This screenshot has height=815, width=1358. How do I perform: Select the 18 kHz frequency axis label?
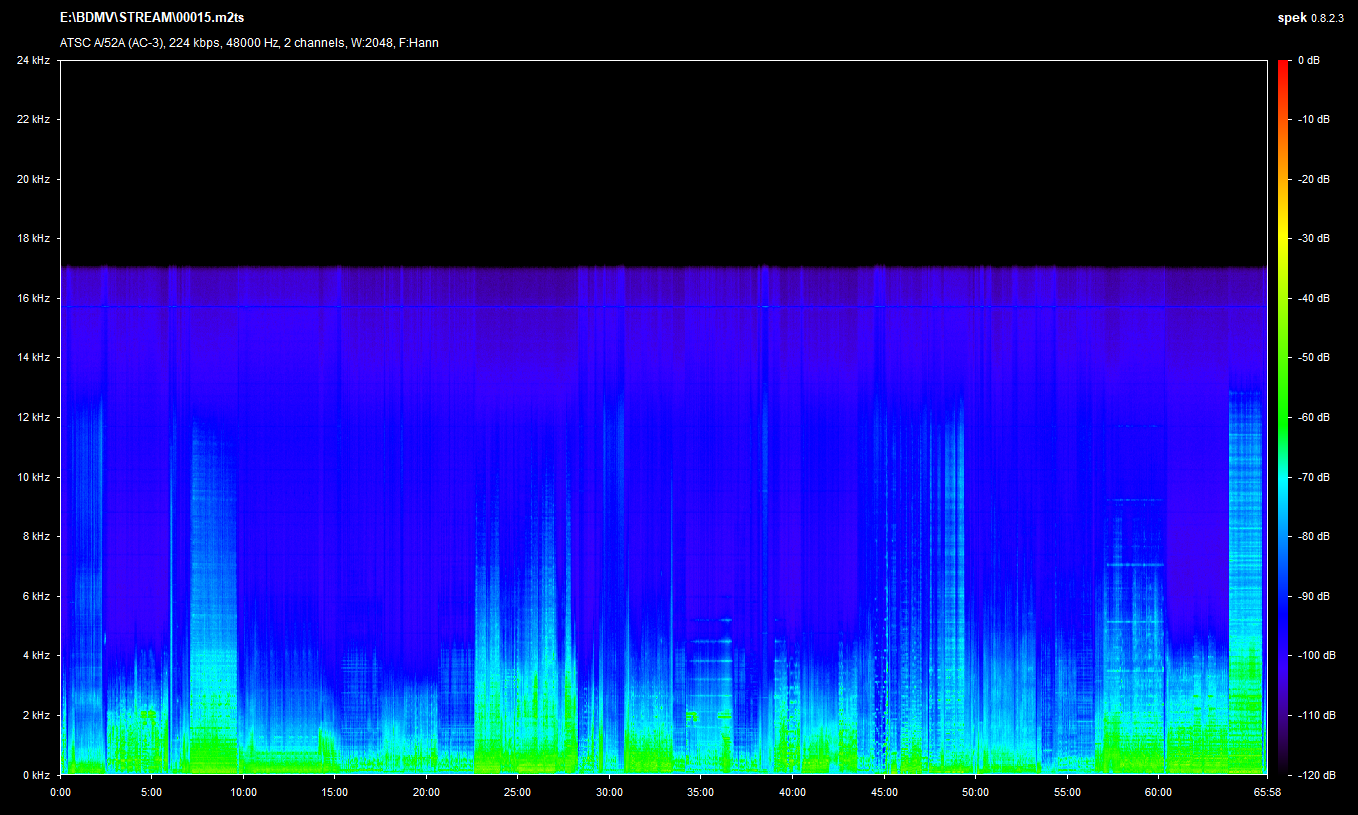click(x=32, y=239)
